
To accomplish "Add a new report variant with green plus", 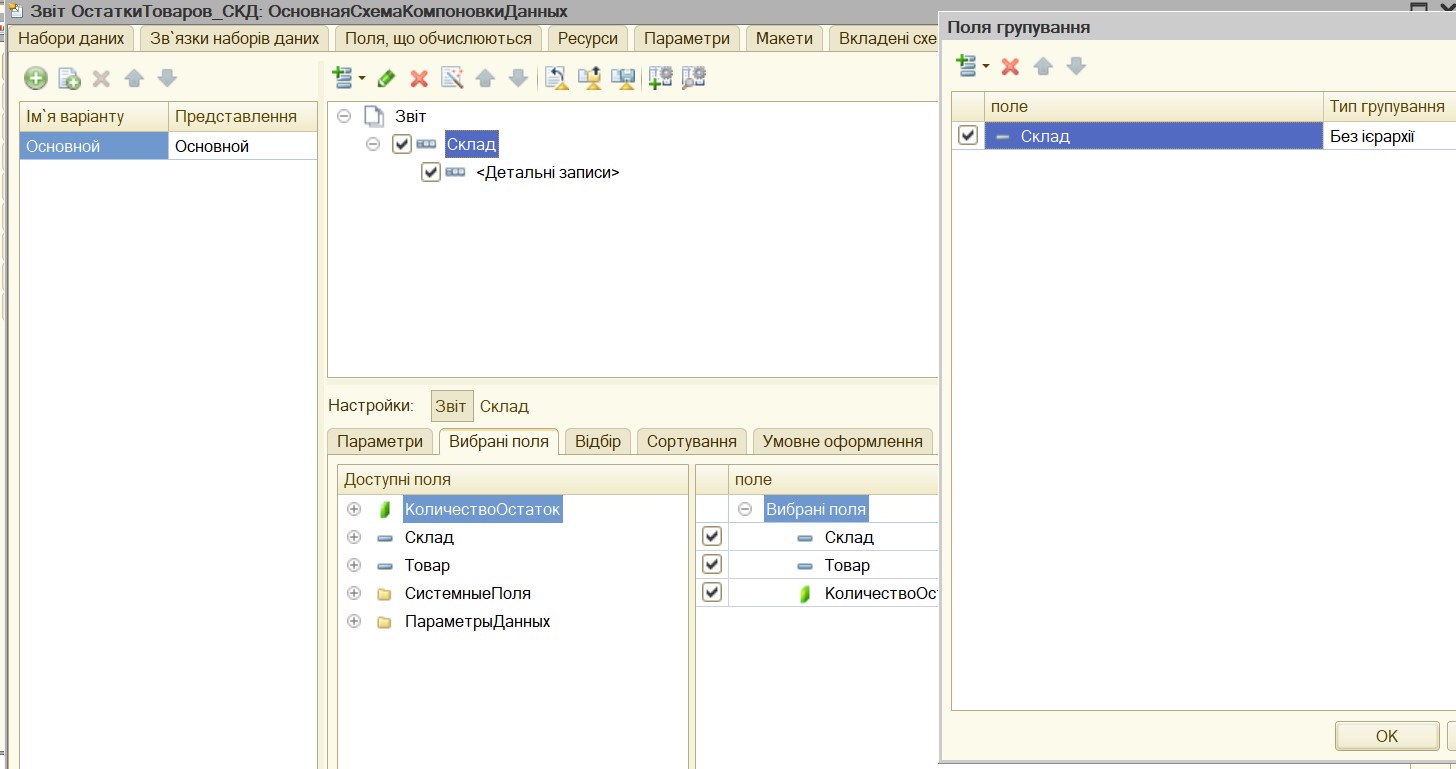I will (x=36, y=78).
